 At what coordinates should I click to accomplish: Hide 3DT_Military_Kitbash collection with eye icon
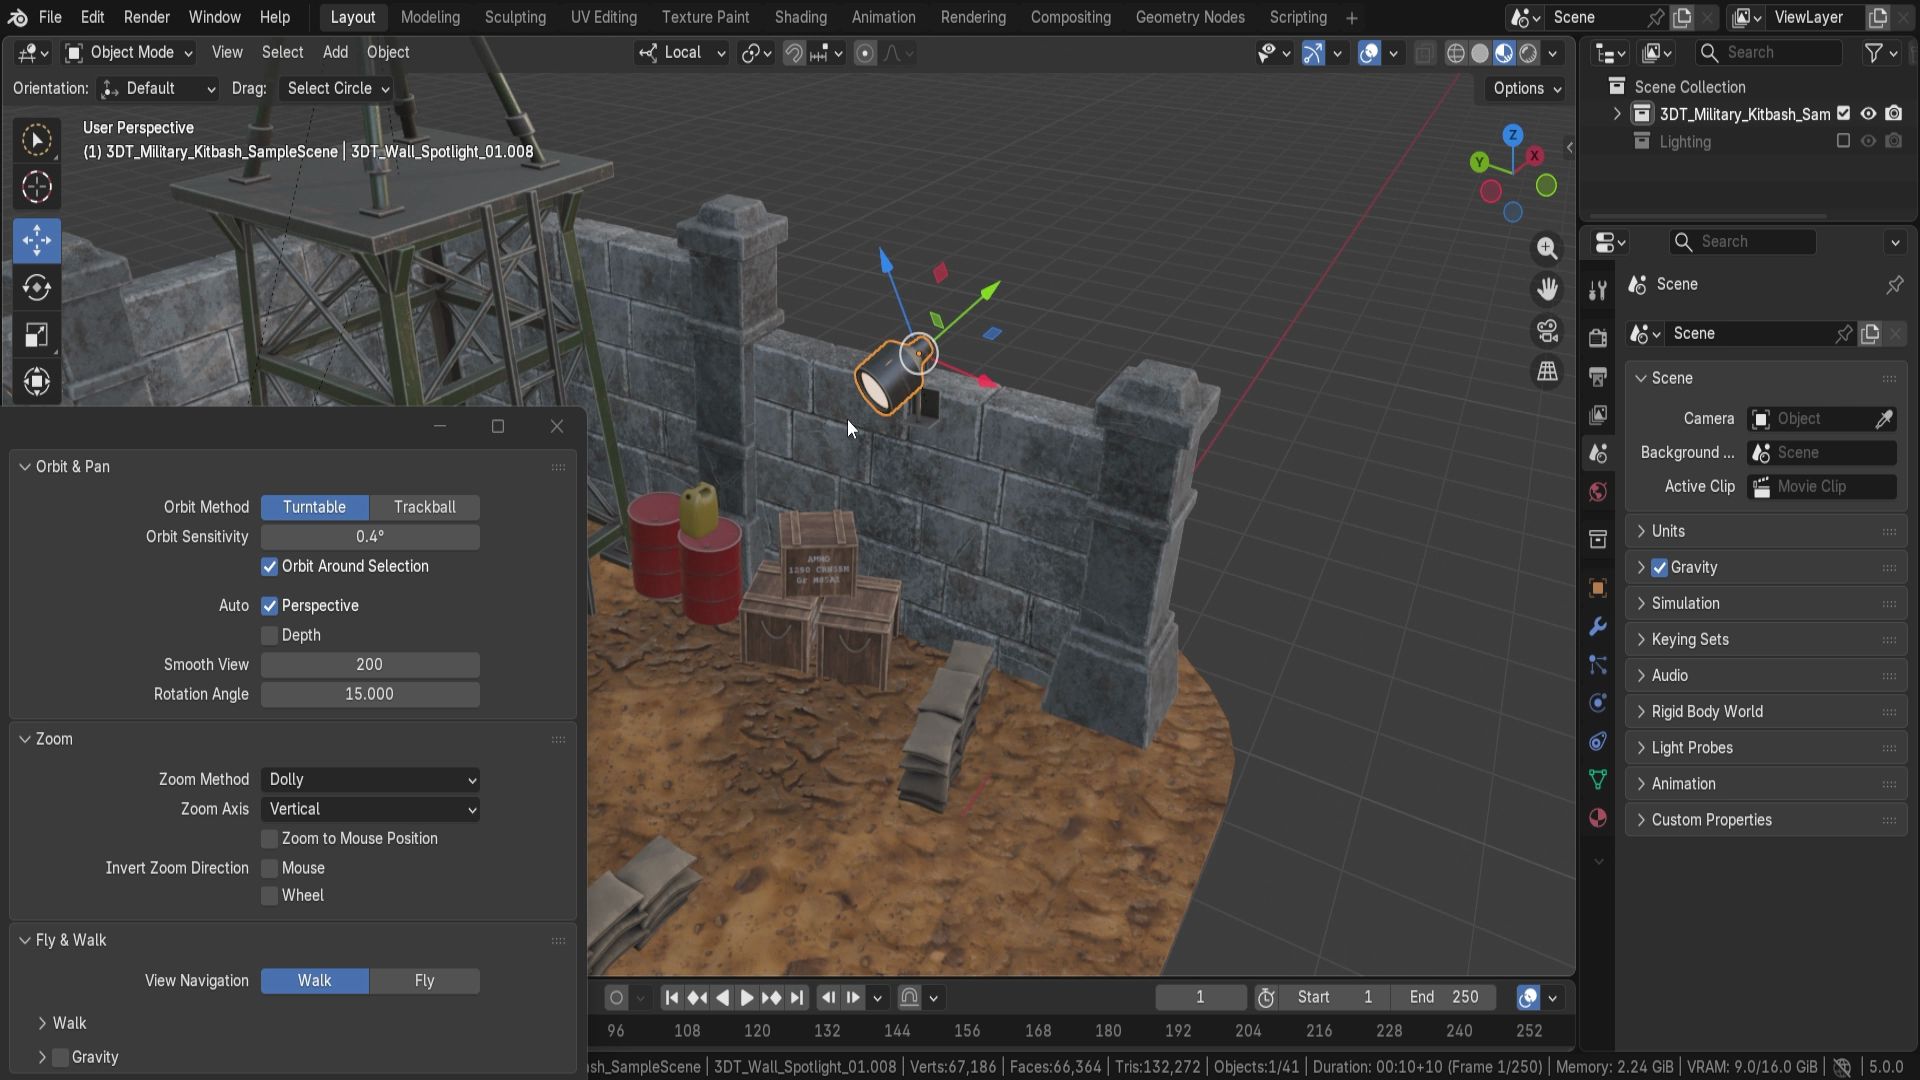[x=1868, y=114]
